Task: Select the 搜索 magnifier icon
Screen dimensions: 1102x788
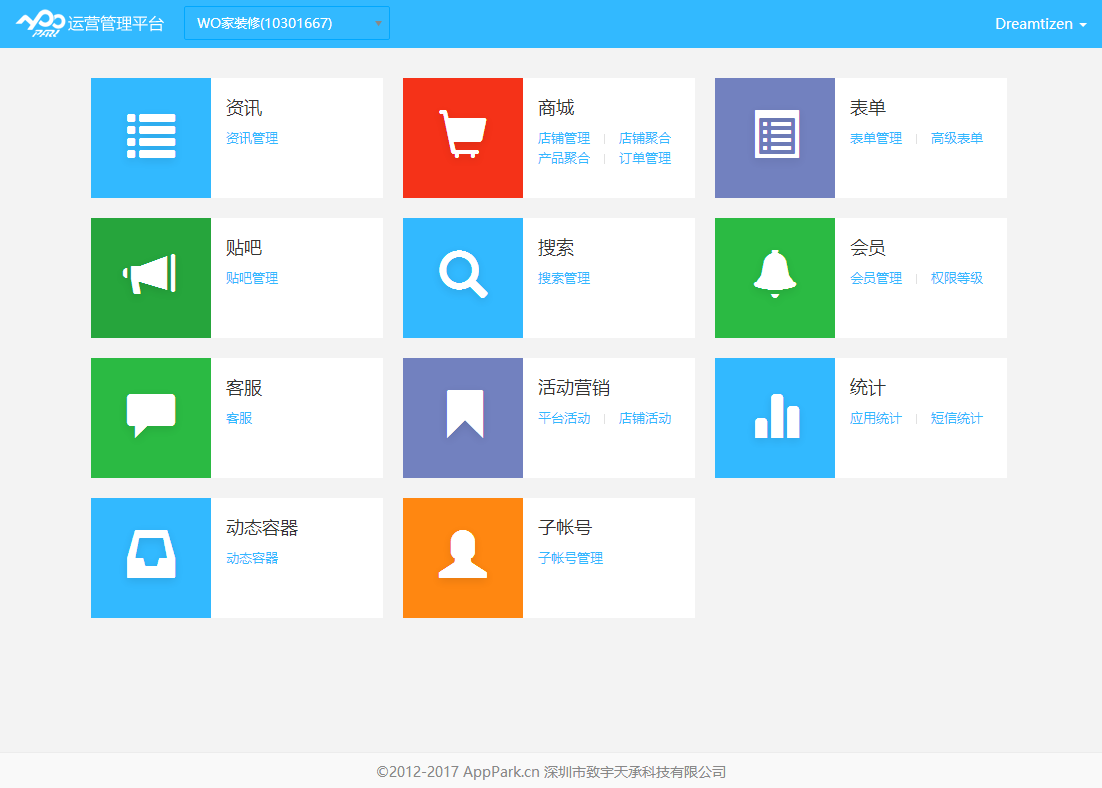Action: pyautogui.click(x=462, y=277)
